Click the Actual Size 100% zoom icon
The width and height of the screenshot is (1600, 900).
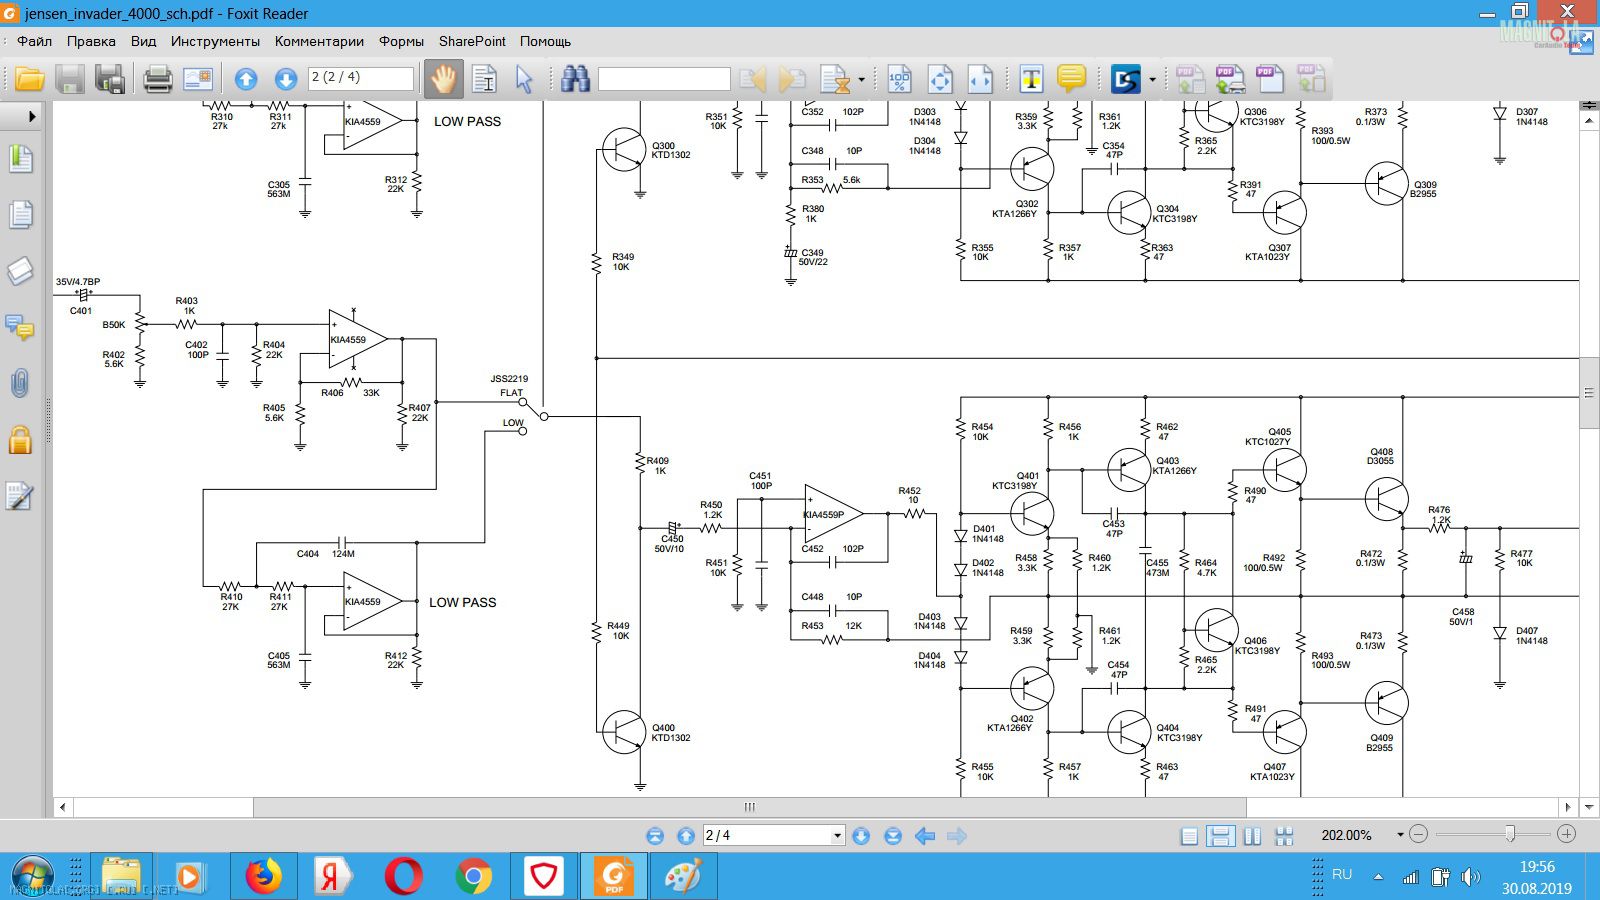(900, 79)
